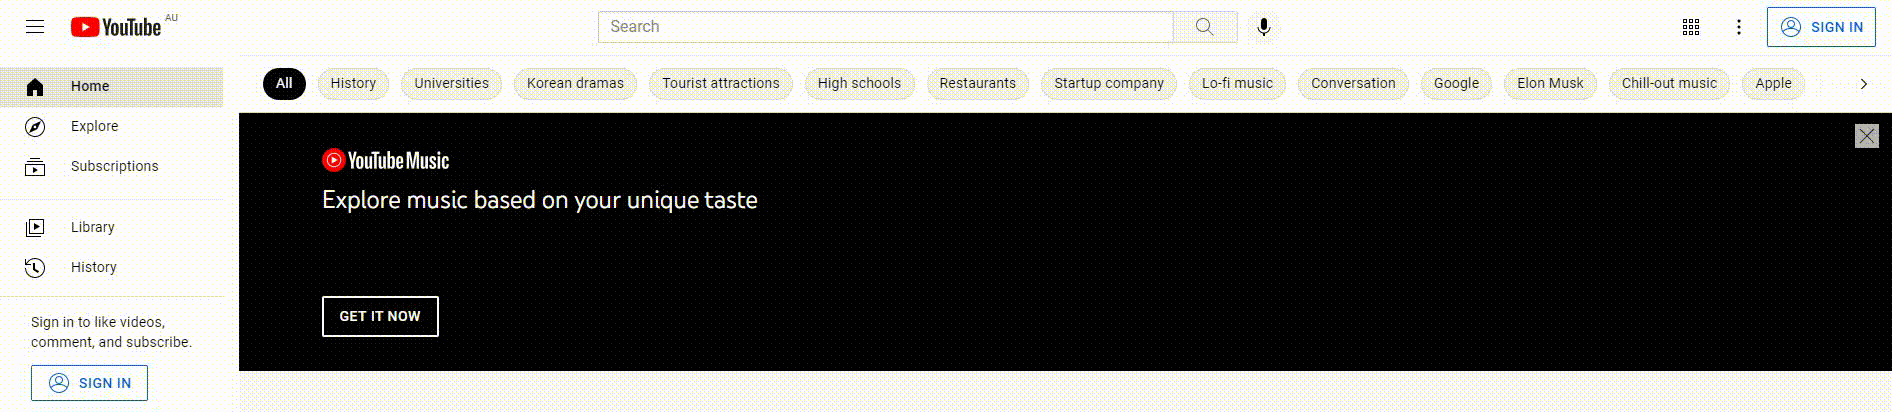Start voice search with microphone
The image size is (1892, 412).
click(x=1264, y=27)
